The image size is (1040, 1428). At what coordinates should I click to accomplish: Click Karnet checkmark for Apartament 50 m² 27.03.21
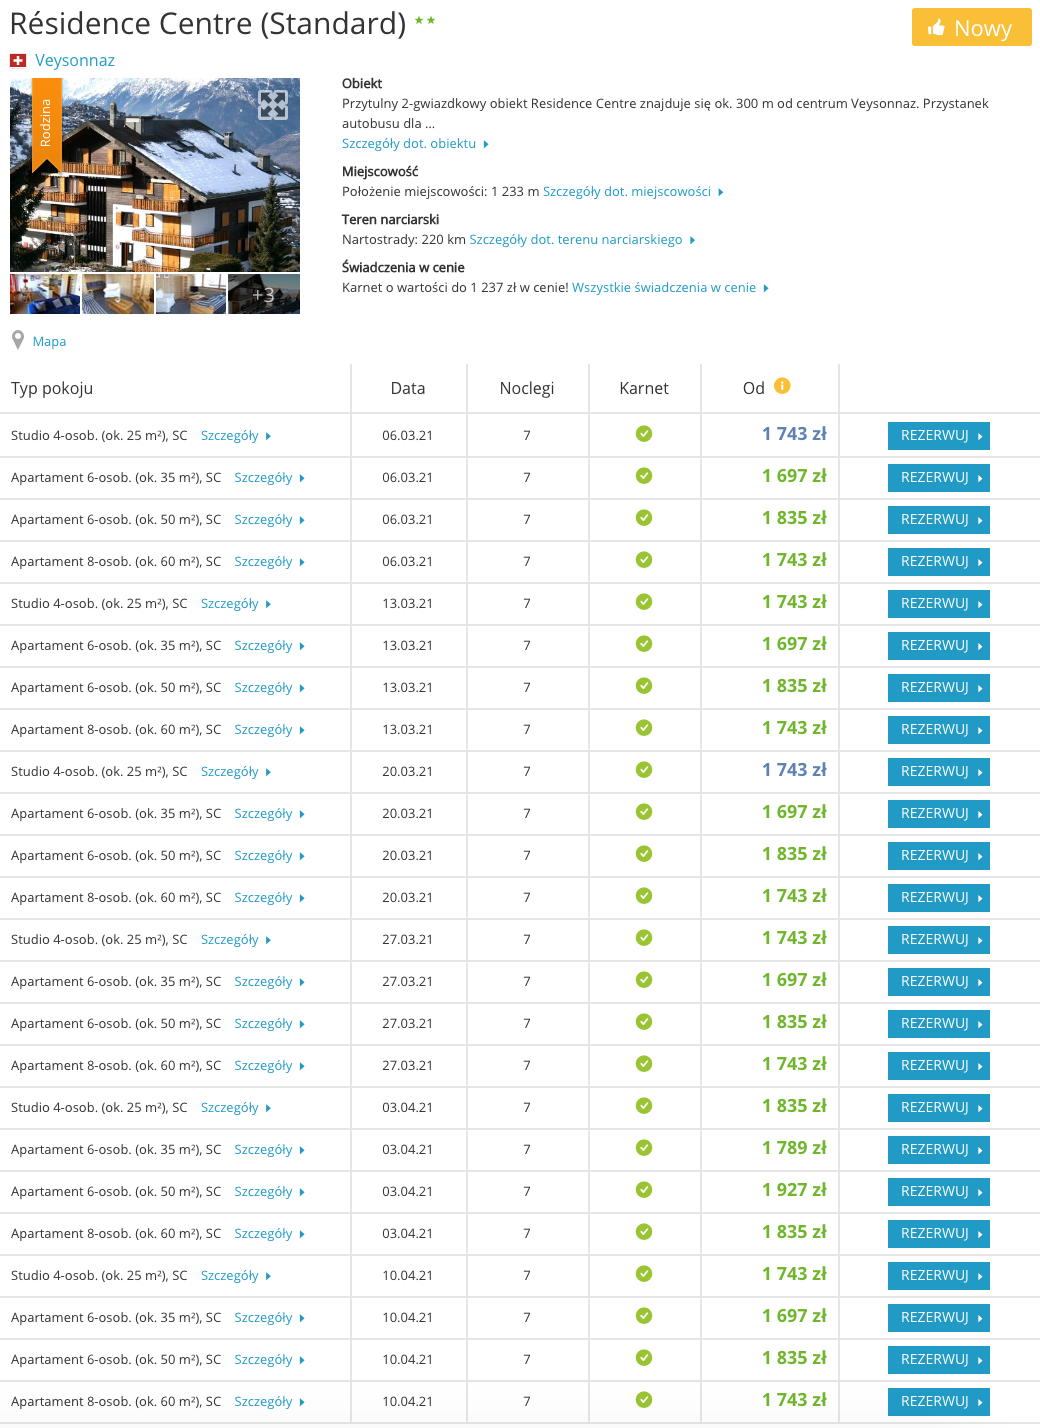click(644, 1022)
